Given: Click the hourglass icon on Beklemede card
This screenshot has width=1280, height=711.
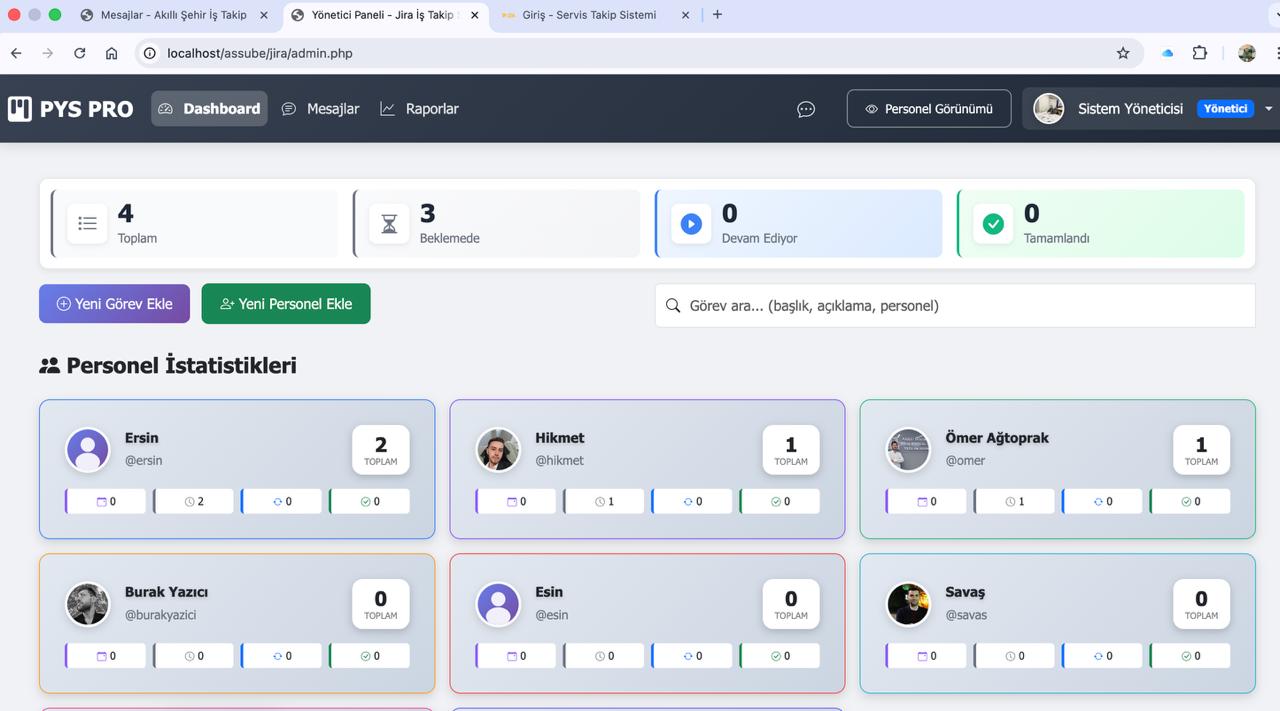Looking at the screenshot, I should coord(389,223).
